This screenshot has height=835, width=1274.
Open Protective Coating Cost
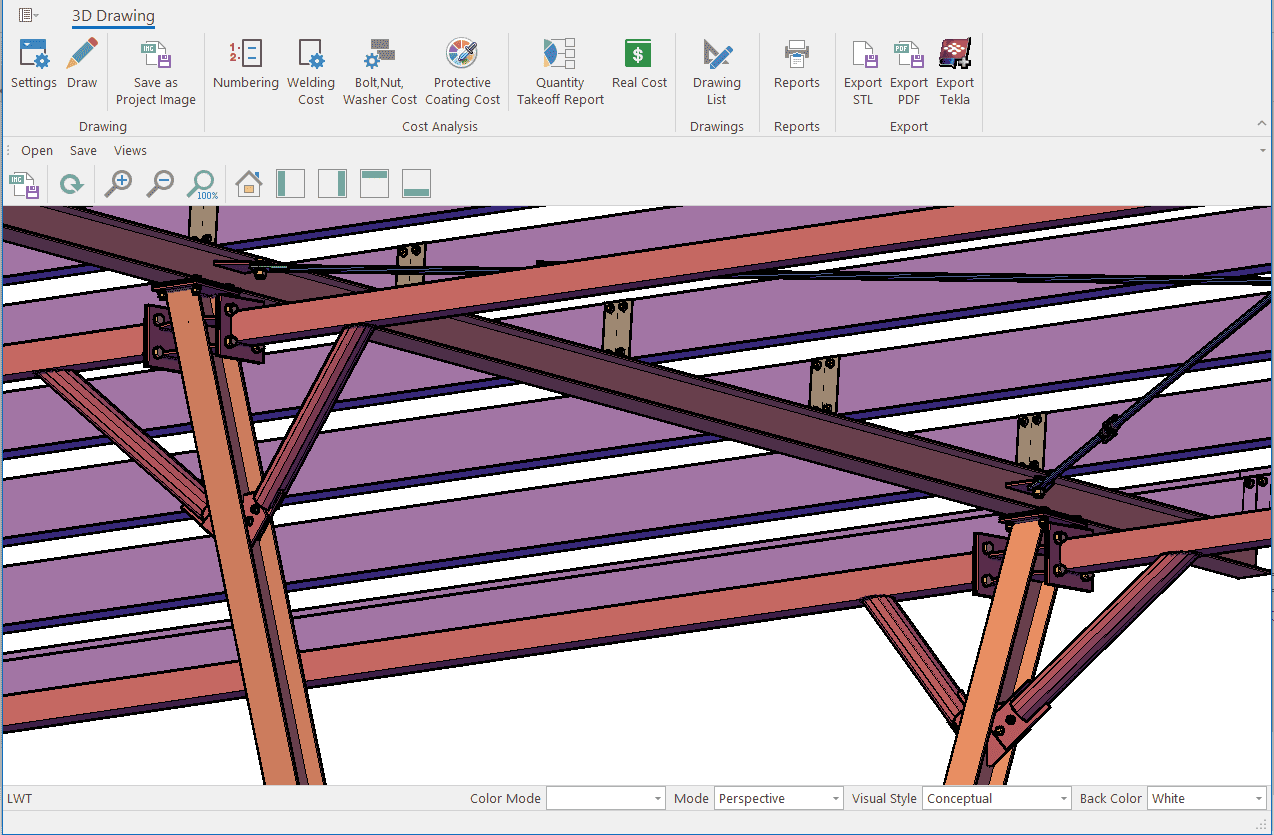click(x=462, y=73)
